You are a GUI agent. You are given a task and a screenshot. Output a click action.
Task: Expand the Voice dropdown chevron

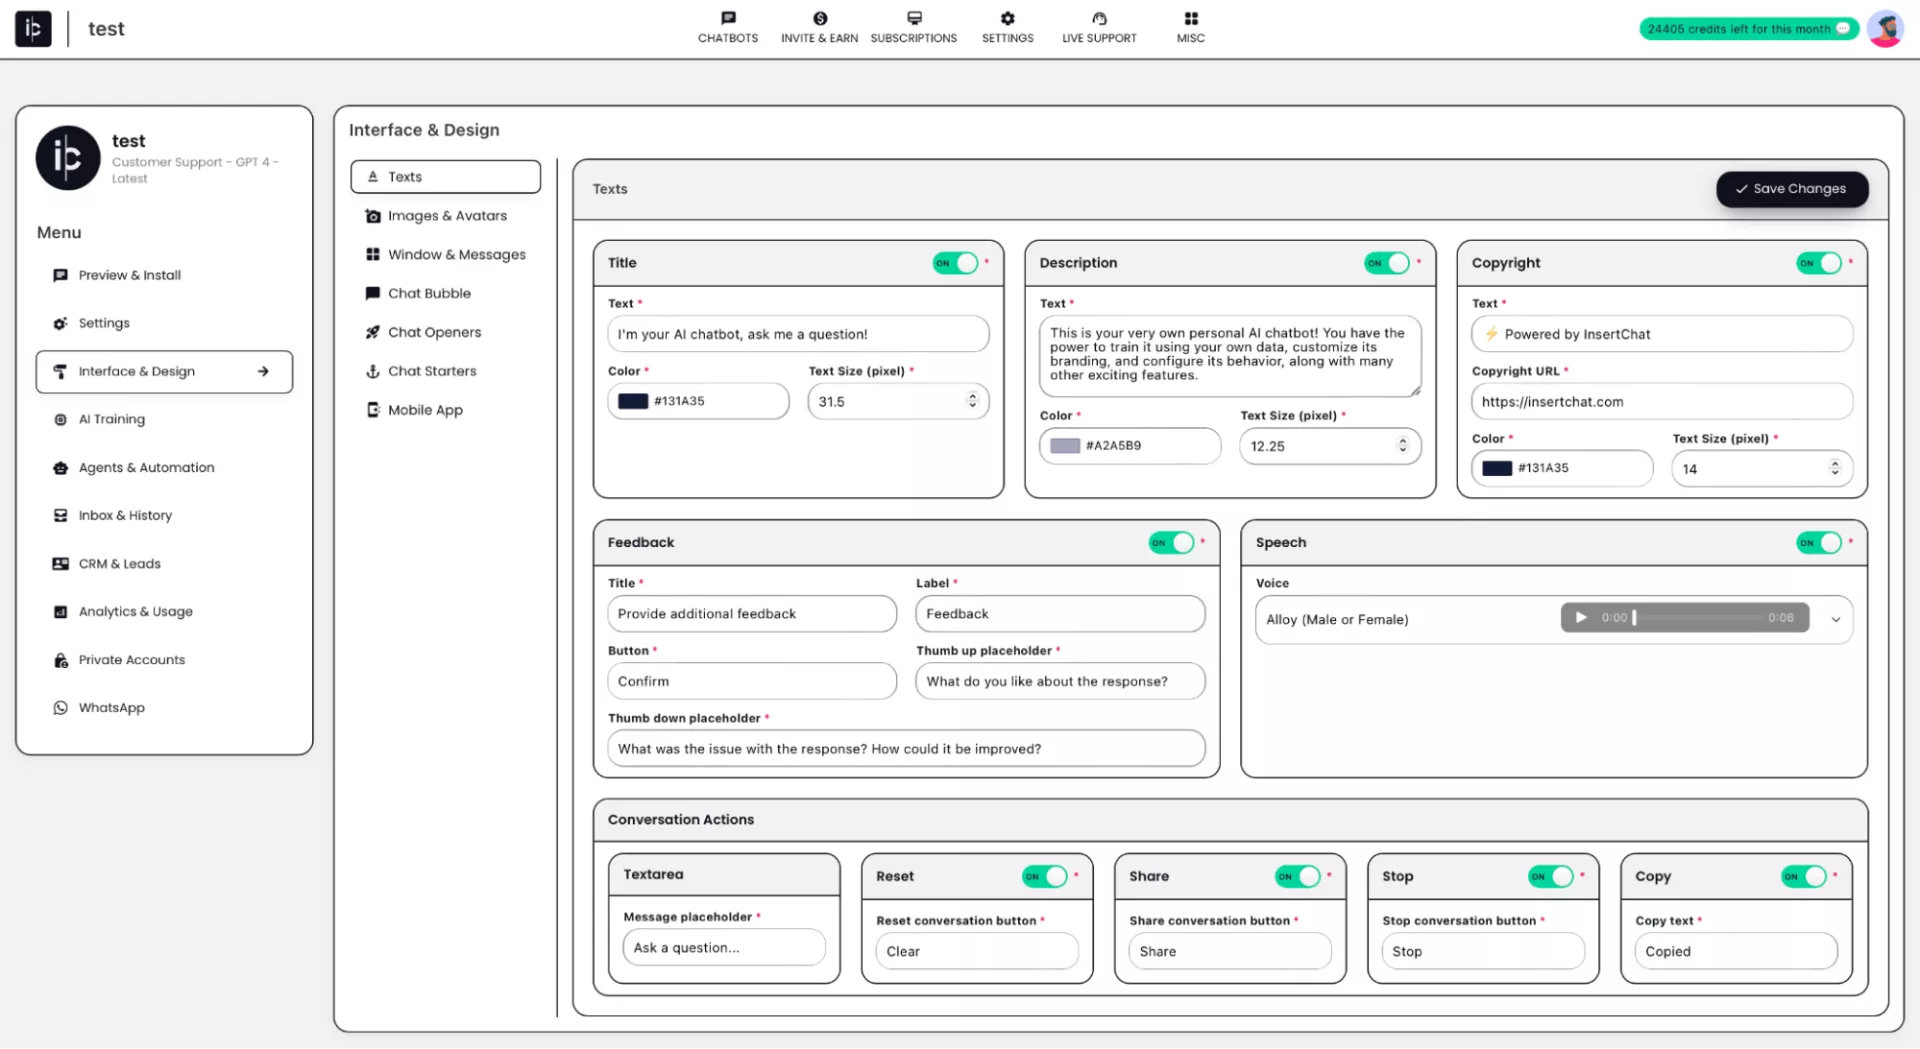pyautogui.click(x=1836, y=620)
